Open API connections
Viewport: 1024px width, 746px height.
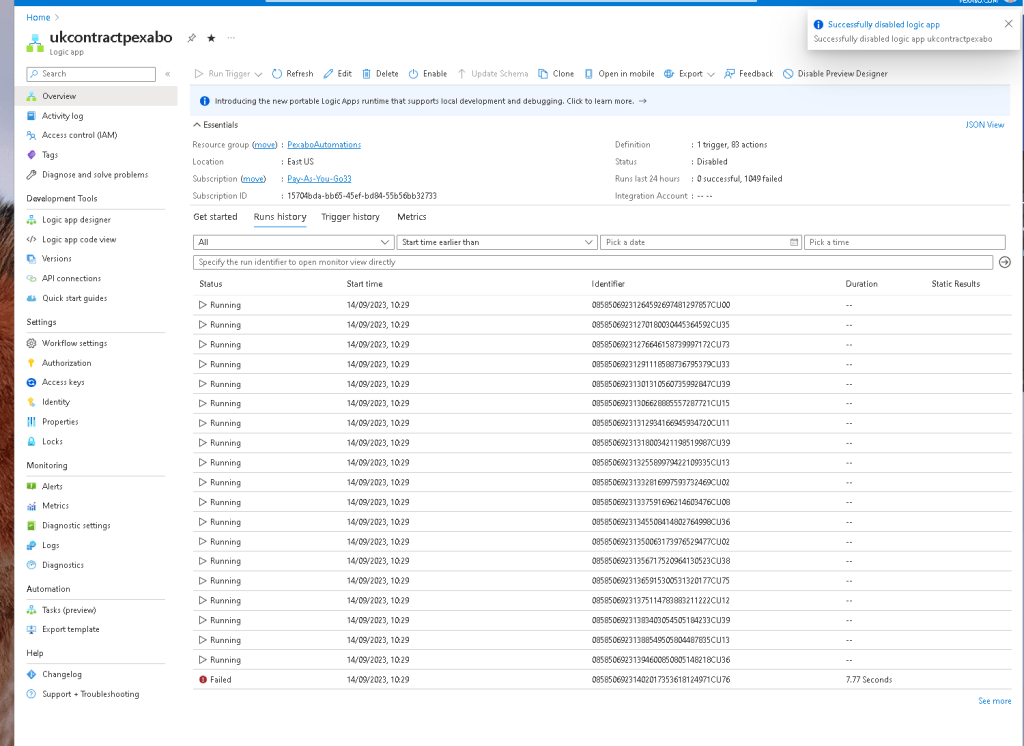pos(71,278)
